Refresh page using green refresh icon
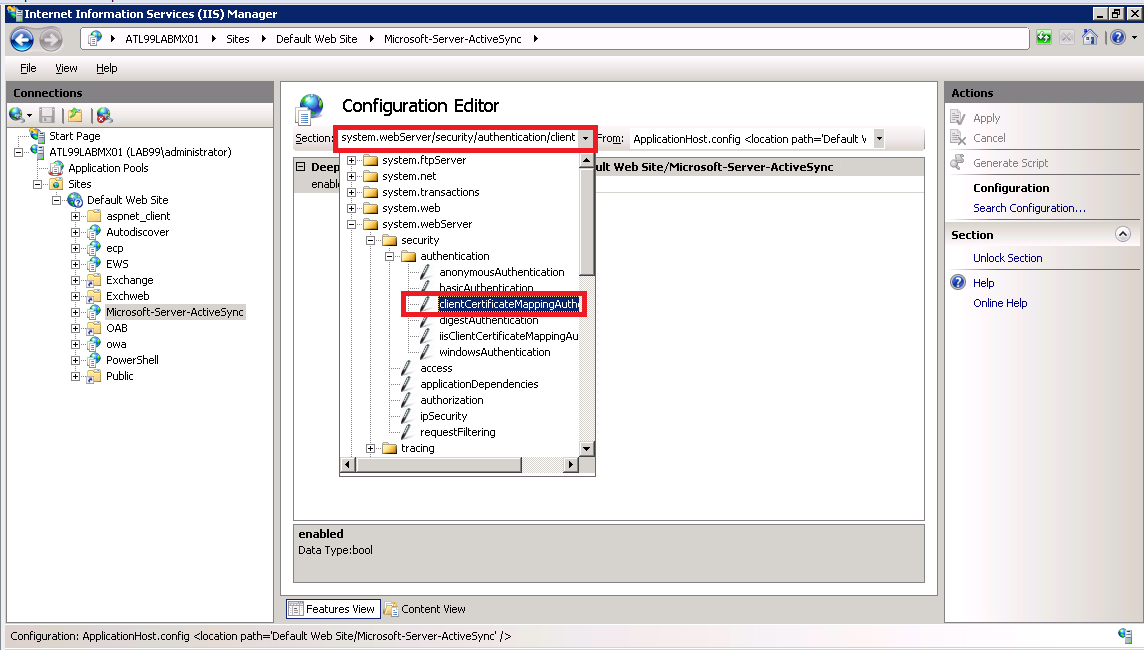This screenshot has width=1144, height=650. pos(1044,38)
